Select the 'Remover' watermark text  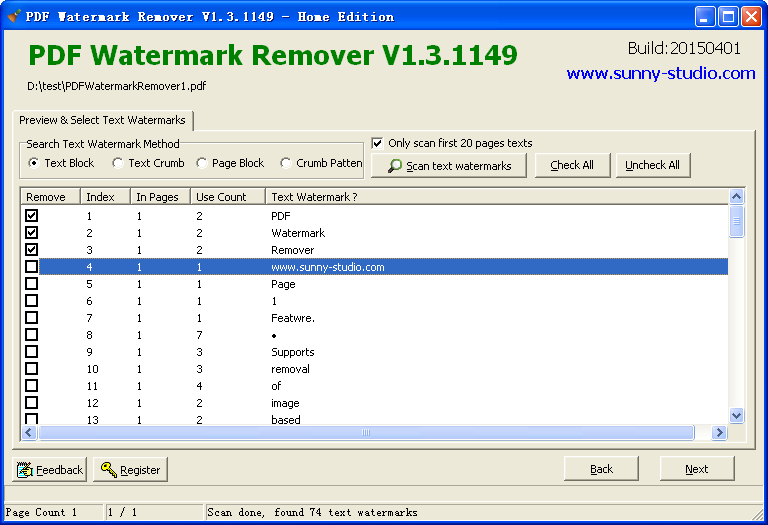click(x=292, y=250)
